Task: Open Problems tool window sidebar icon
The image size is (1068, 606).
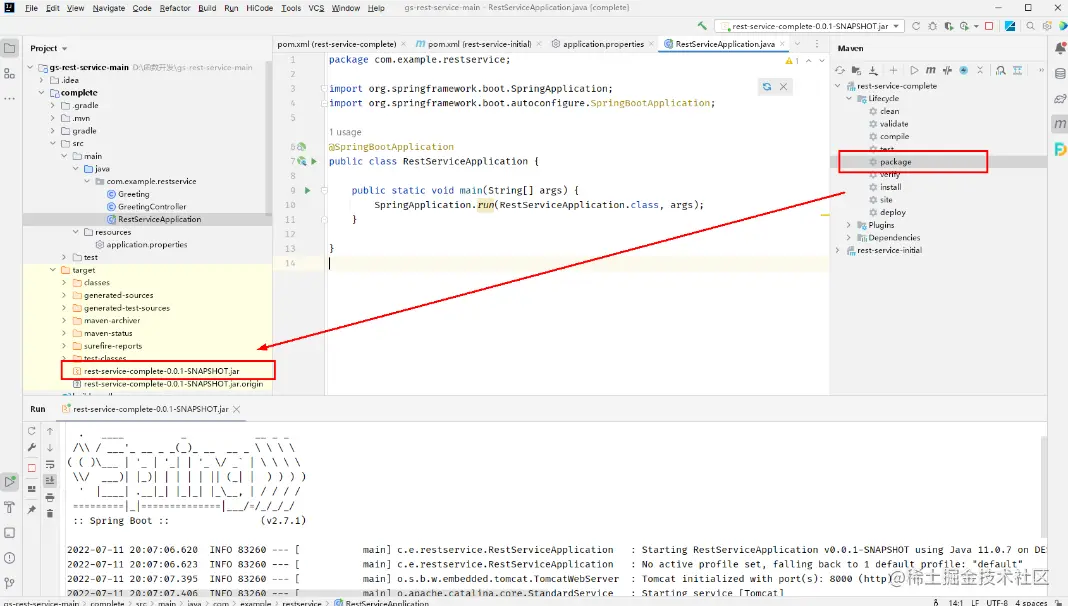Action: pyautogui.click(x=10, y=558)
